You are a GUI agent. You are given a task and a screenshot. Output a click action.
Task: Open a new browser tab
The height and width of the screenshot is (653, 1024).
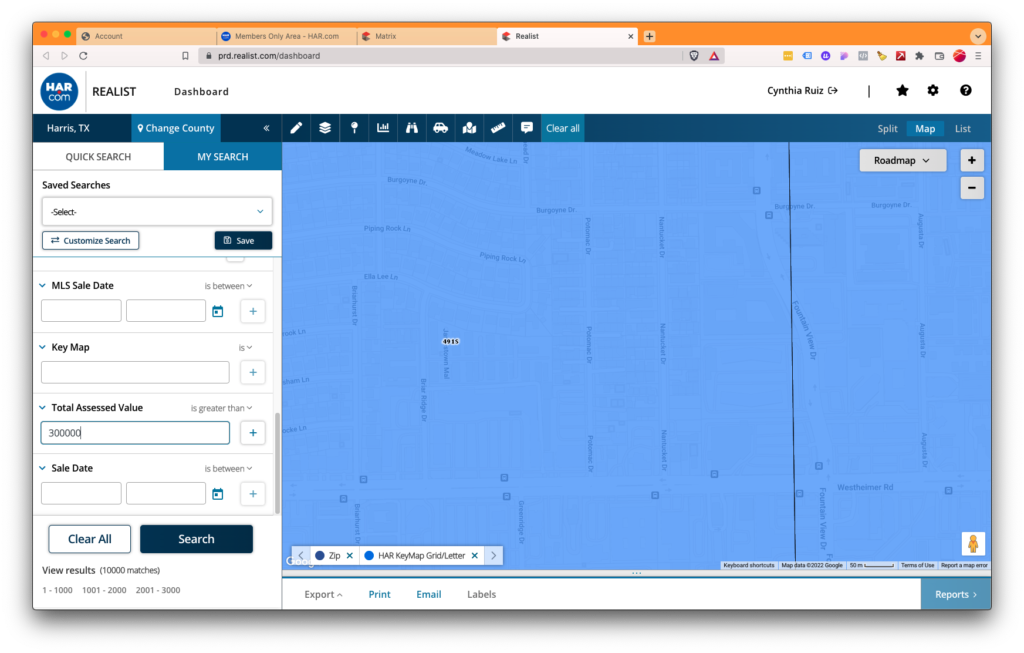(x=649, y=37)
